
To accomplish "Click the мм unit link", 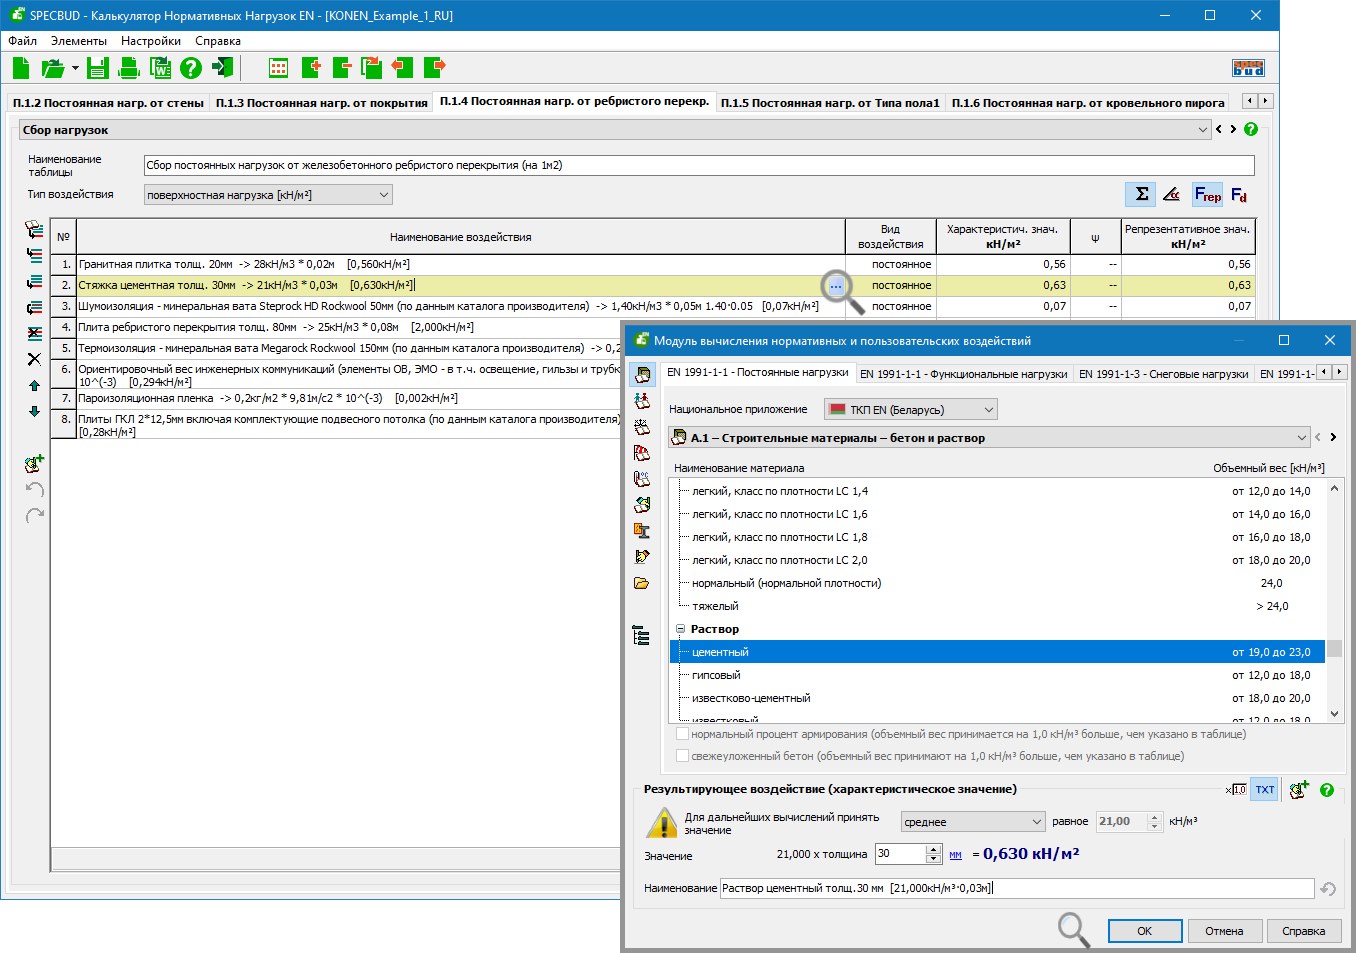I will point(955,855).
